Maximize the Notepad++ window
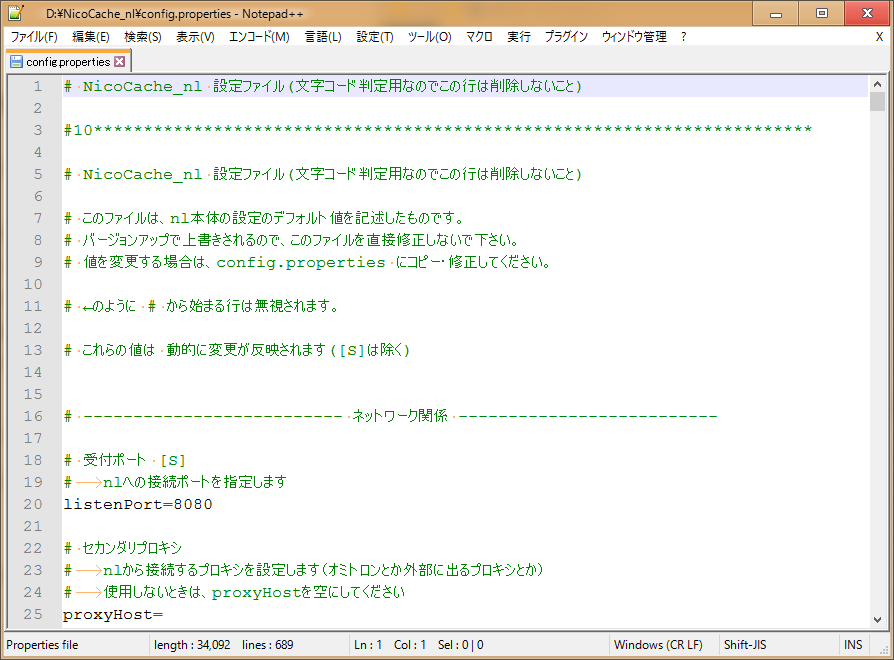The width and height of the screenshot is (894, 660). (x=822, y=13)
